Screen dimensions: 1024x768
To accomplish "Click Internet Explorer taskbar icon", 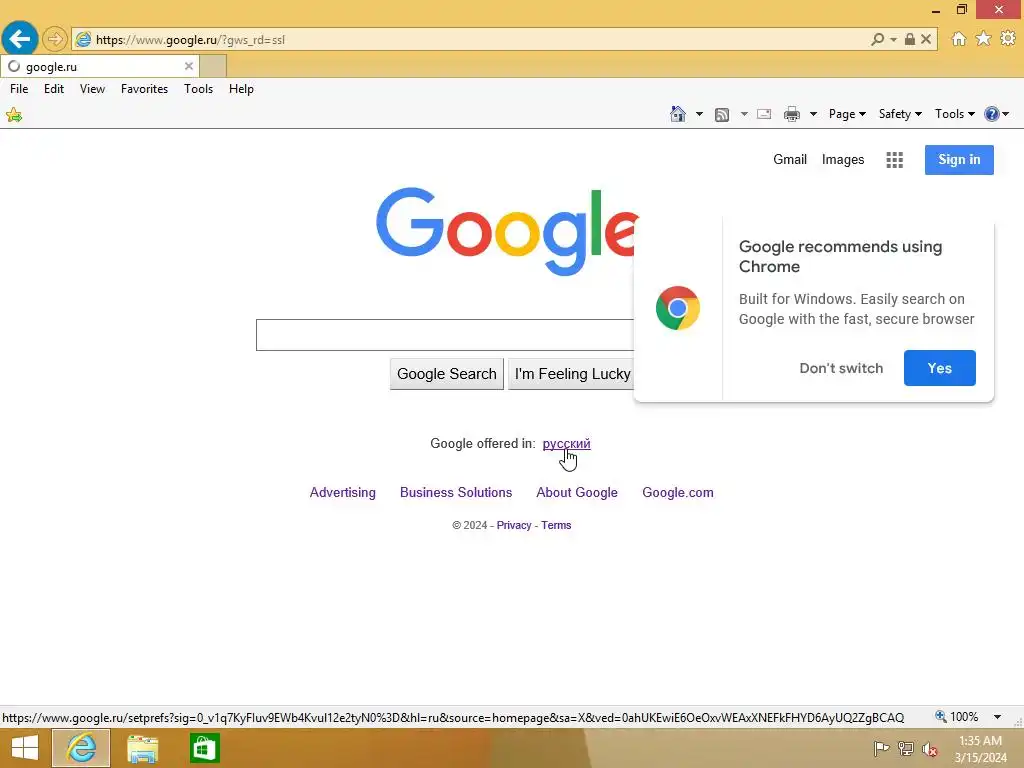I will click(81, 748).
